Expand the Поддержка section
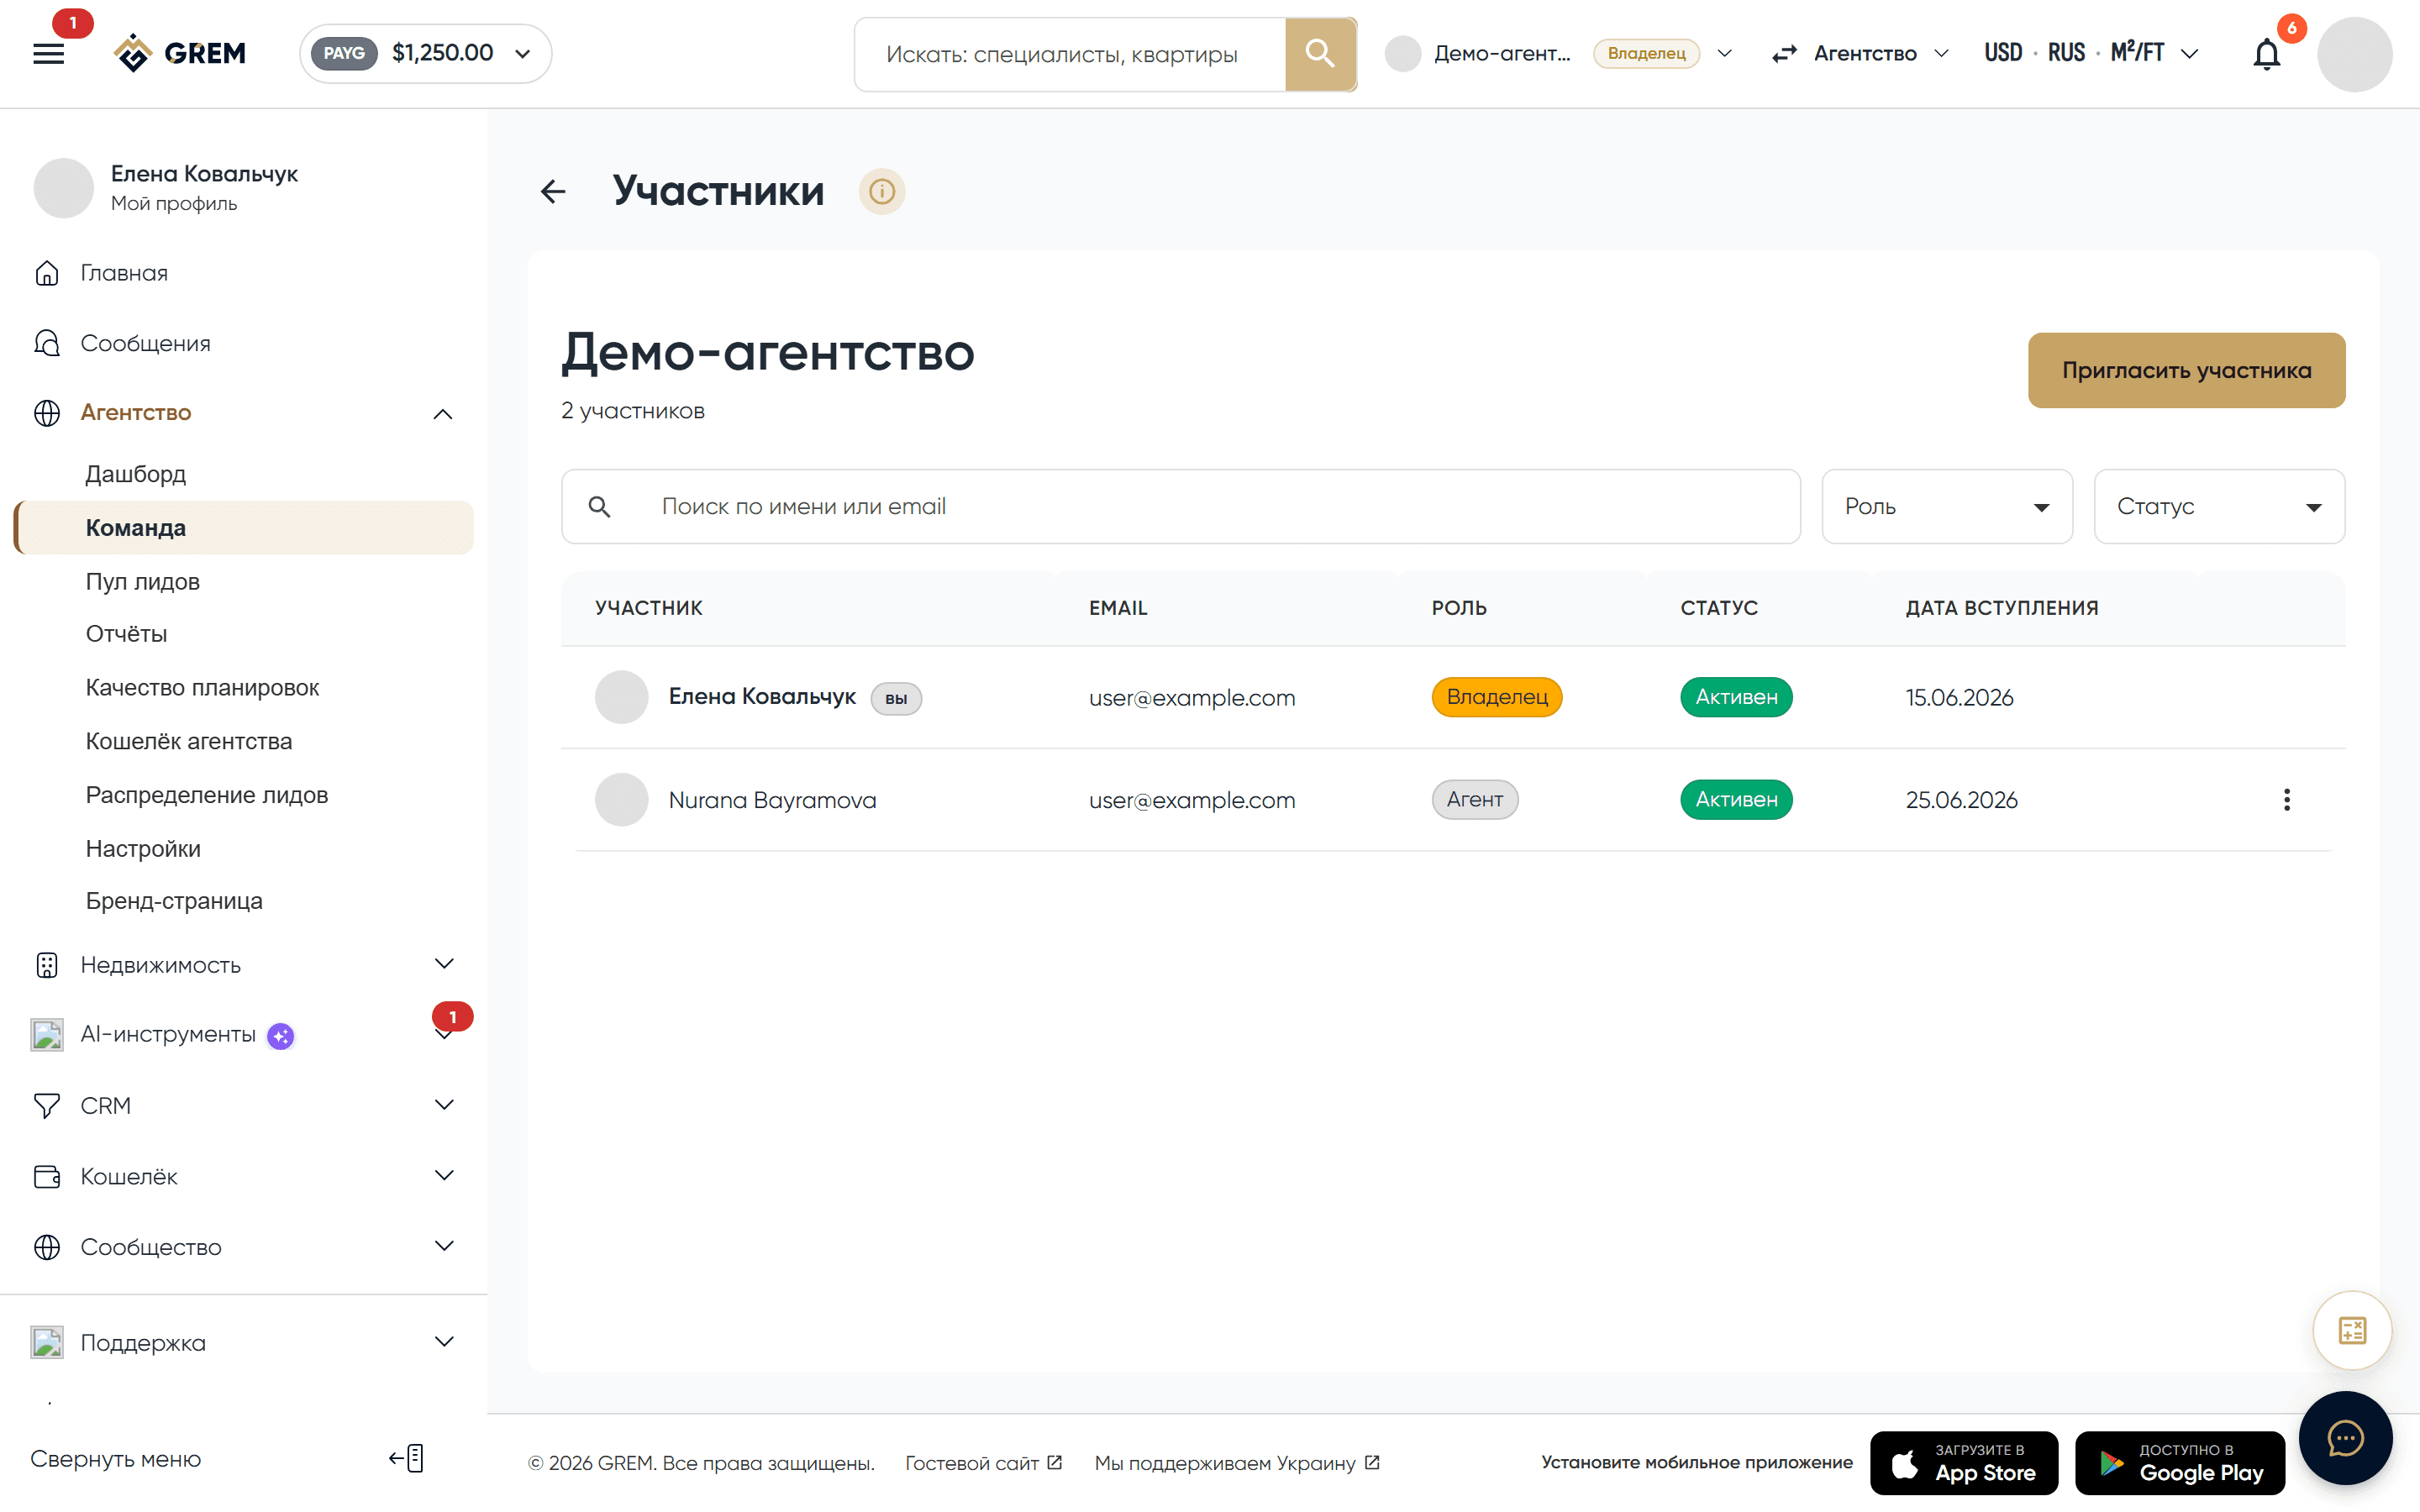 (x=444, y=1342)
